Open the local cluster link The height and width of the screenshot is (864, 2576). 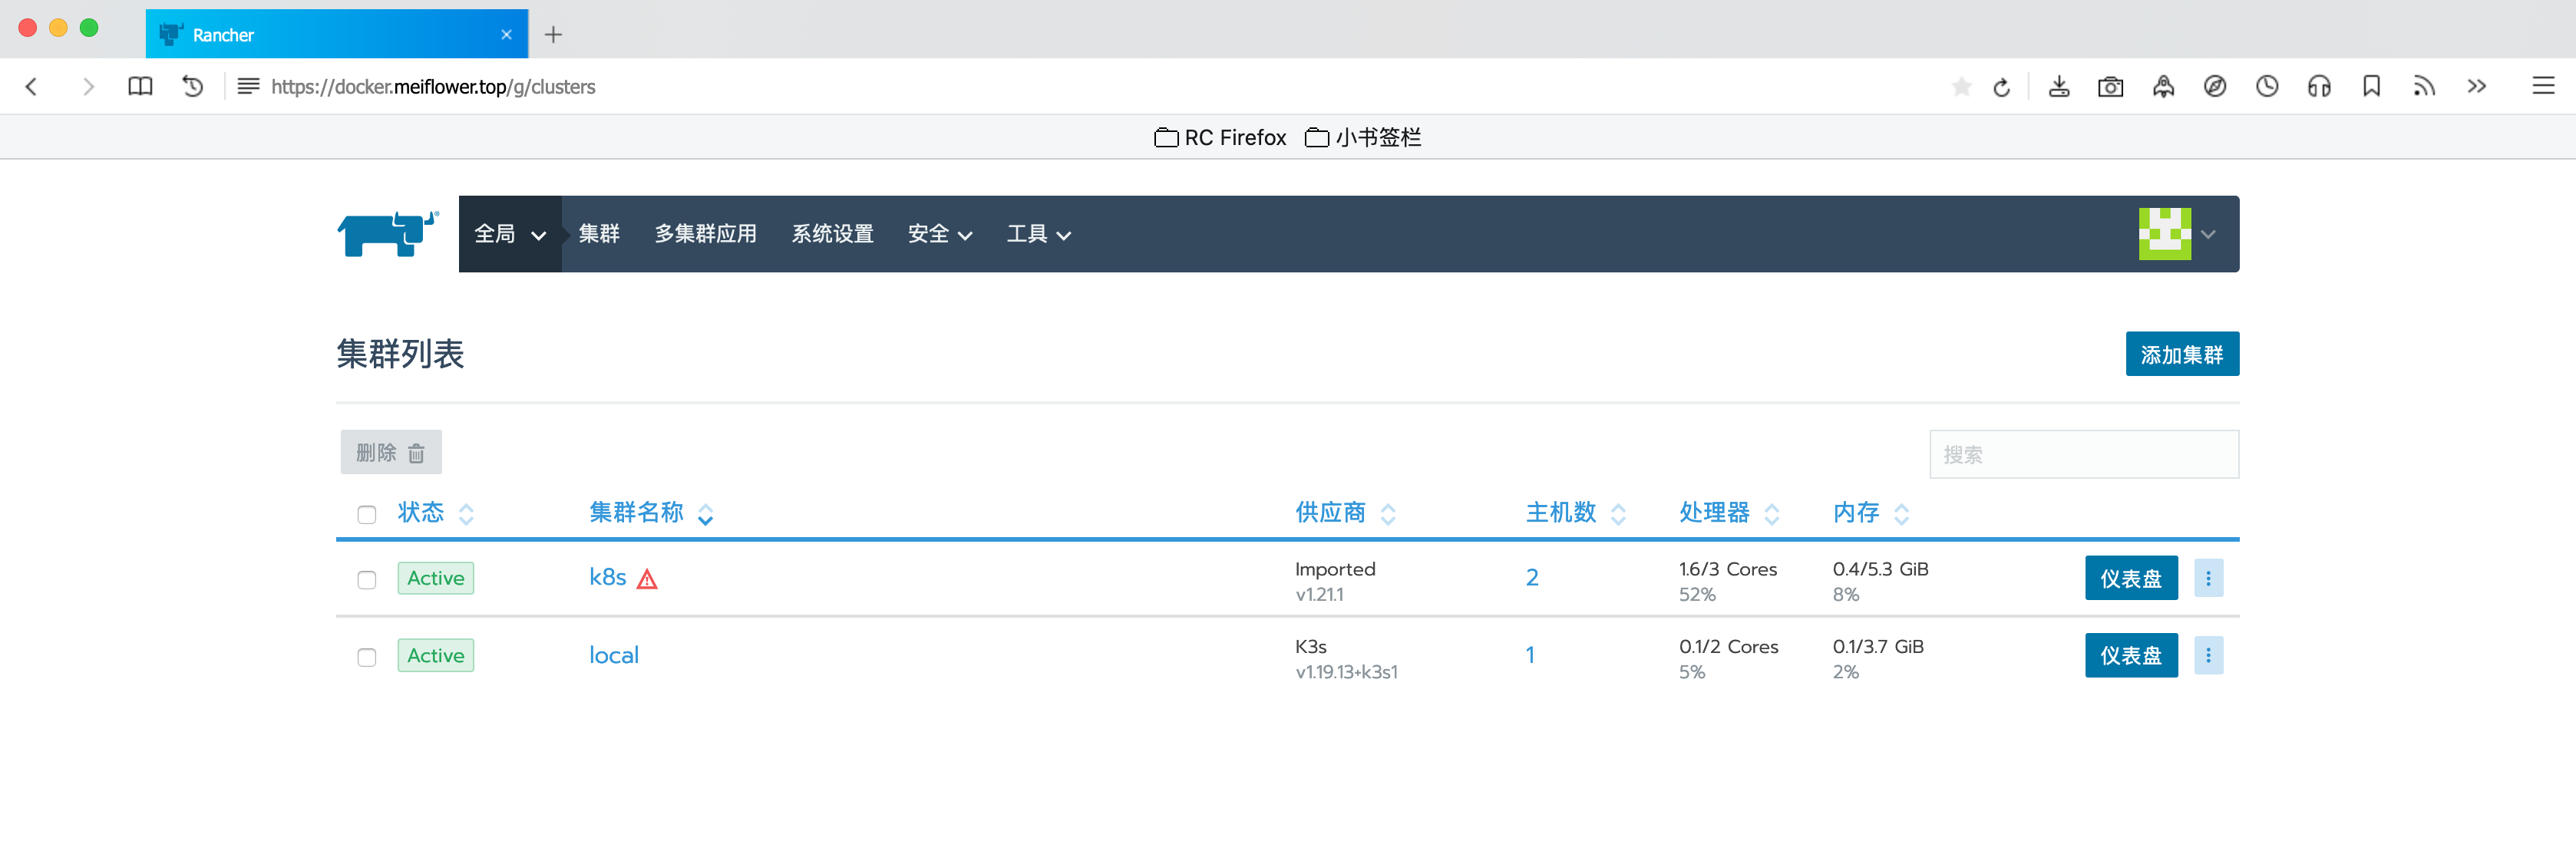point(614,656)
